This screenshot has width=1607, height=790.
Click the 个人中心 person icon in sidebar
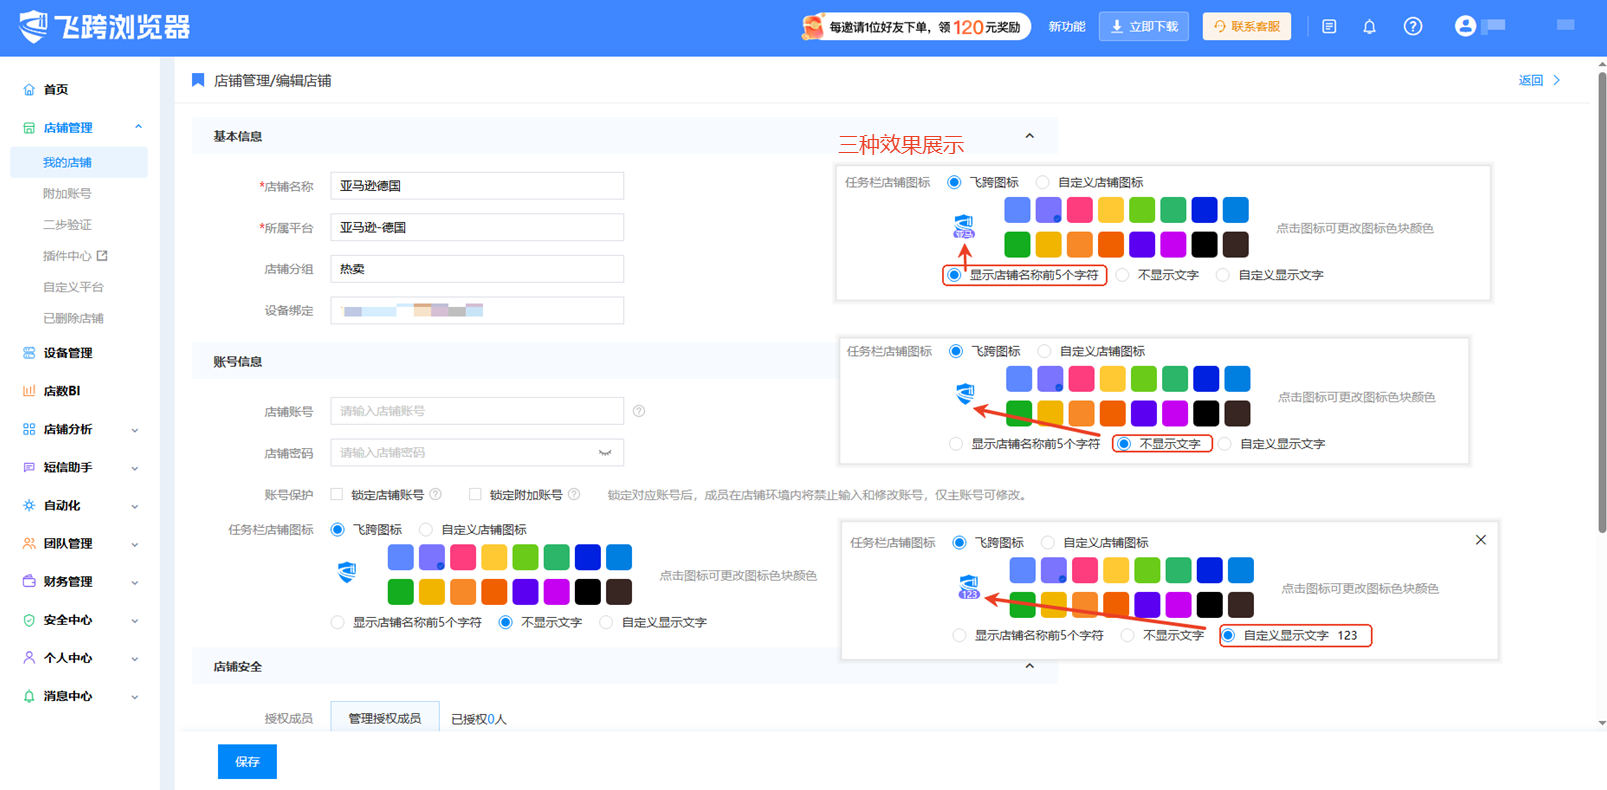pyautogui.click(x=29, y=658)
